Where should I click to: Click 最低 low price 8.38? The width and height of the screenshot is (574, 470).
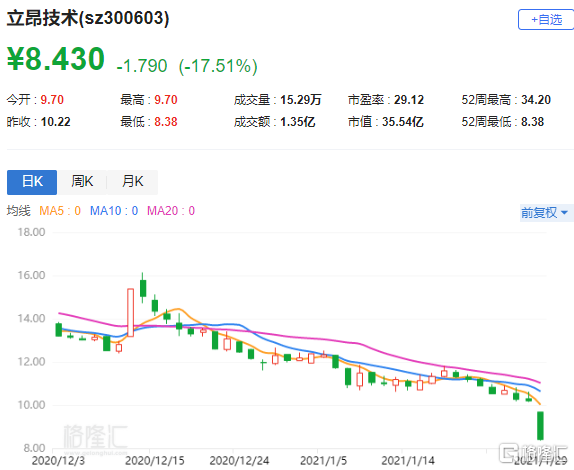click(x=166, y=122)
